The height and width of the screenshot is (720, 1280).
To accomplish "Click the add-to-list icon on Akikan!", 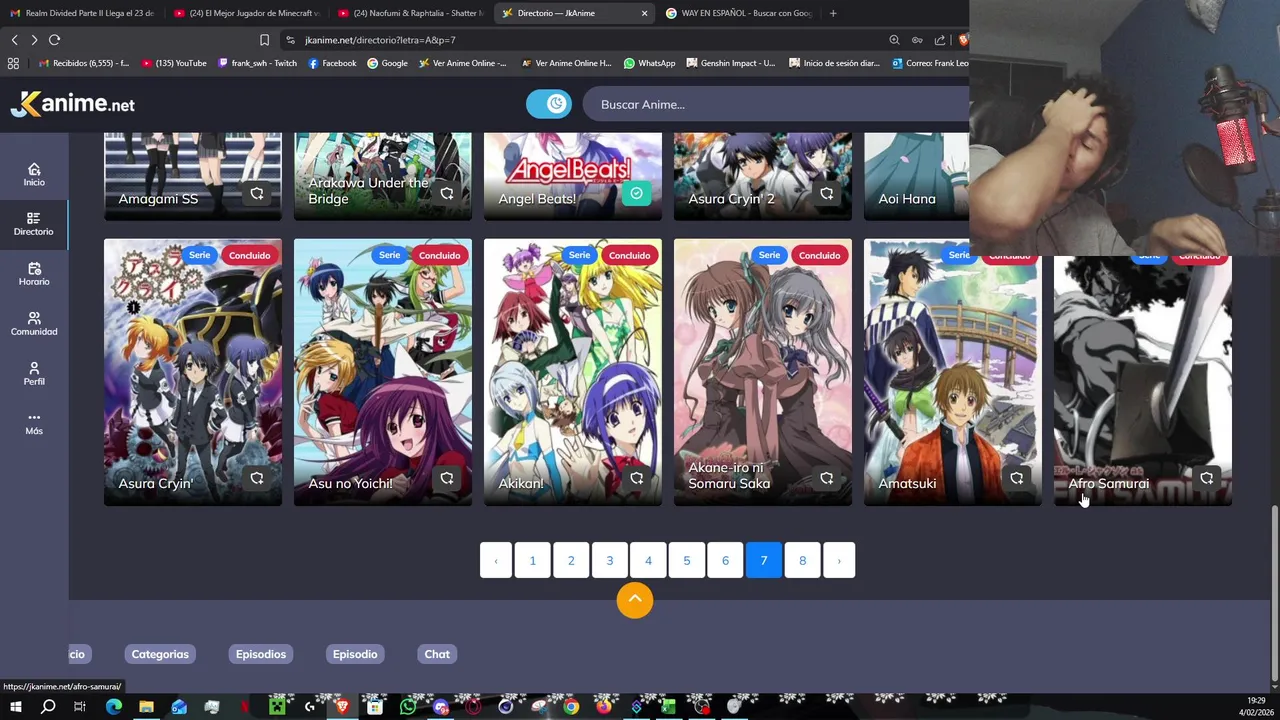I will coord(637,479).
